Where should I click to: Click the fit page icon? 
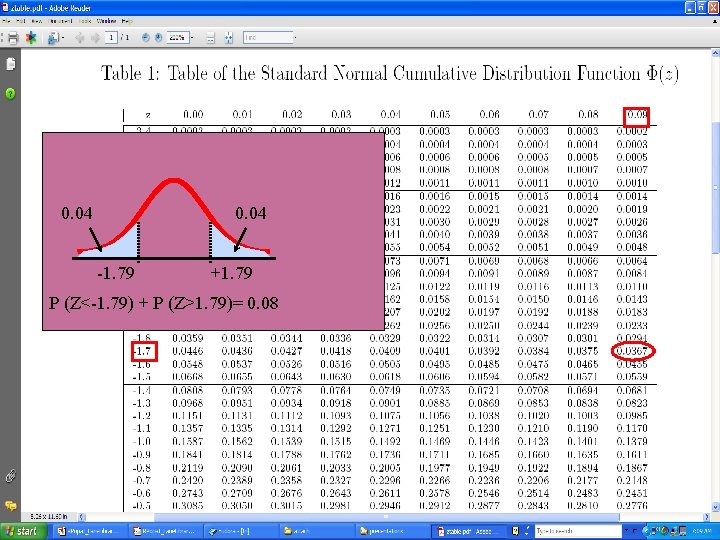(x=229, y=38)
